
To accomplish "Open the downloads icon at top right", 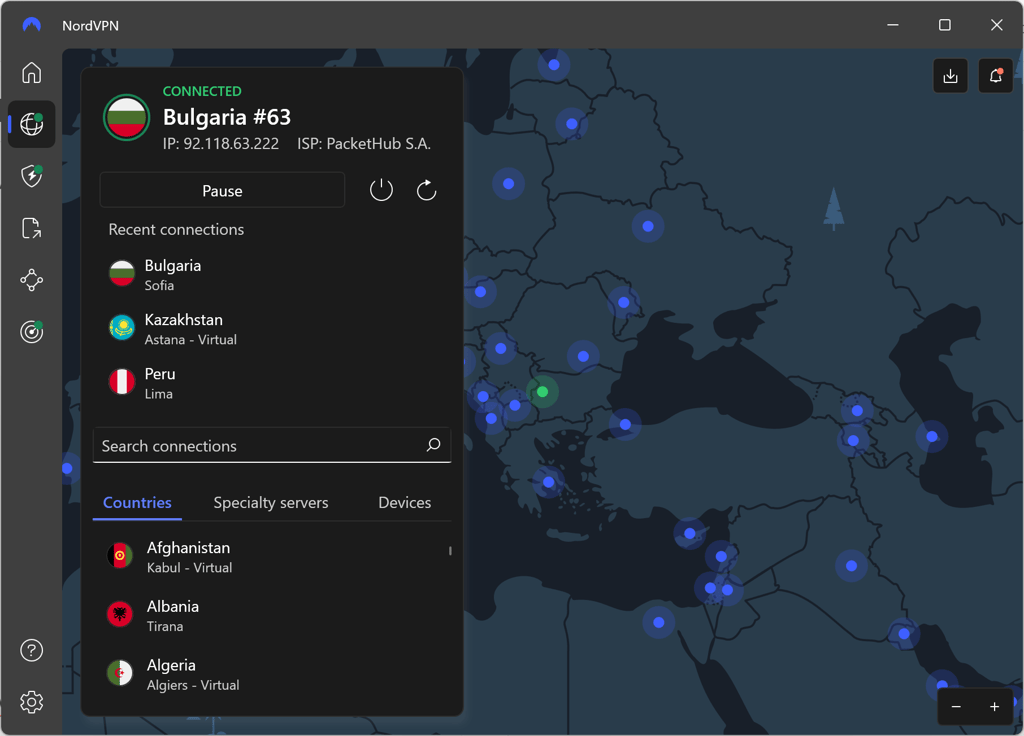I will pyautogui.click(x=950, y=76).
